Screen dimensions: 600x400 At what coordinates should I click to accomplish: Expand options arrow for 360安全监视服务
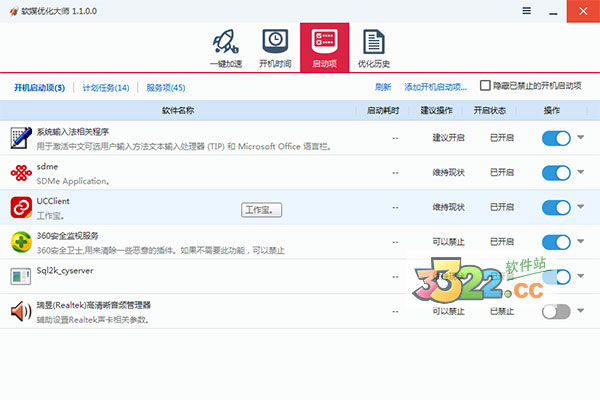580,241
